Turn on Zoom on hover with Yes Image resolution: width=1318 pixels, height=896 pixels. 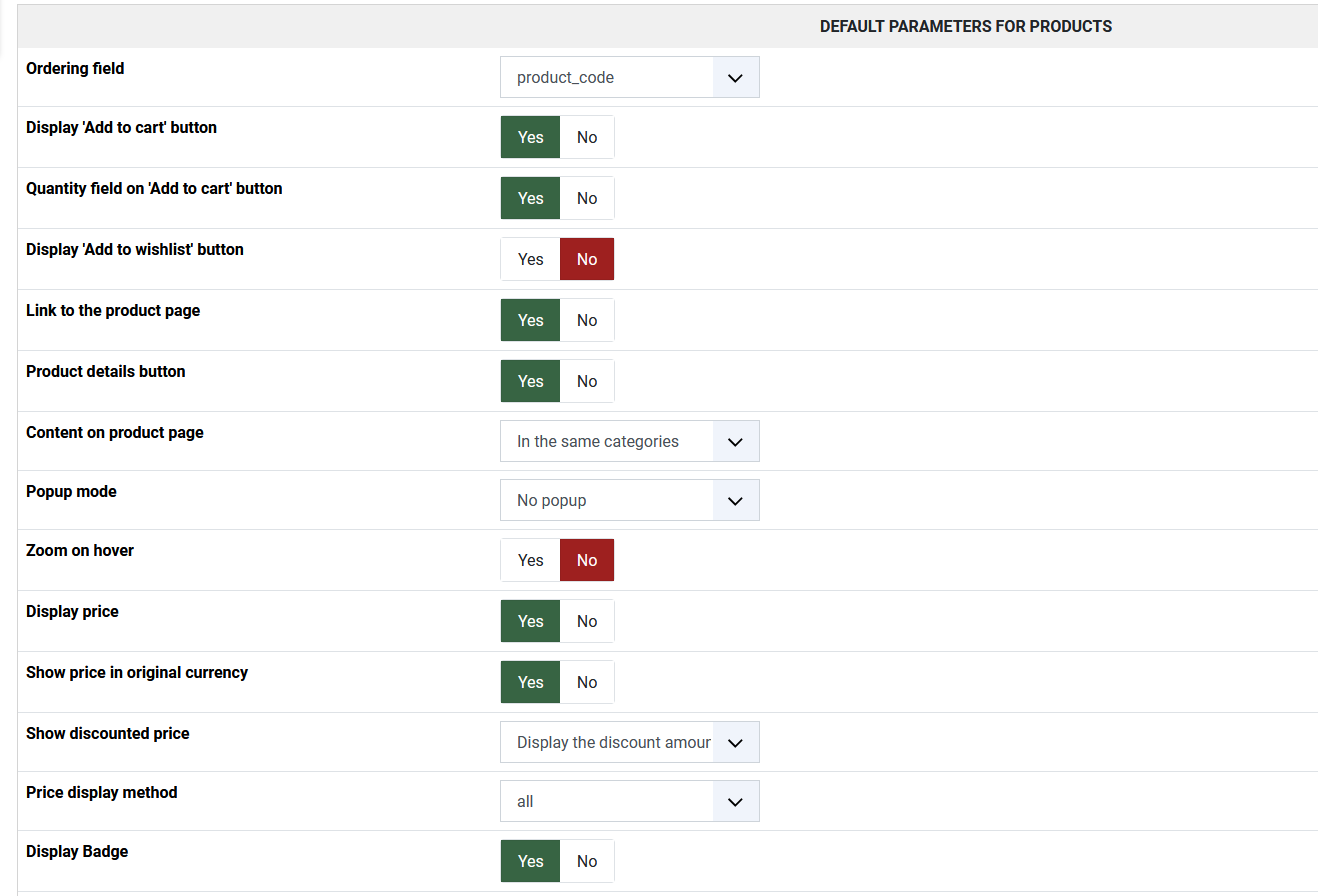pos(531,560)
